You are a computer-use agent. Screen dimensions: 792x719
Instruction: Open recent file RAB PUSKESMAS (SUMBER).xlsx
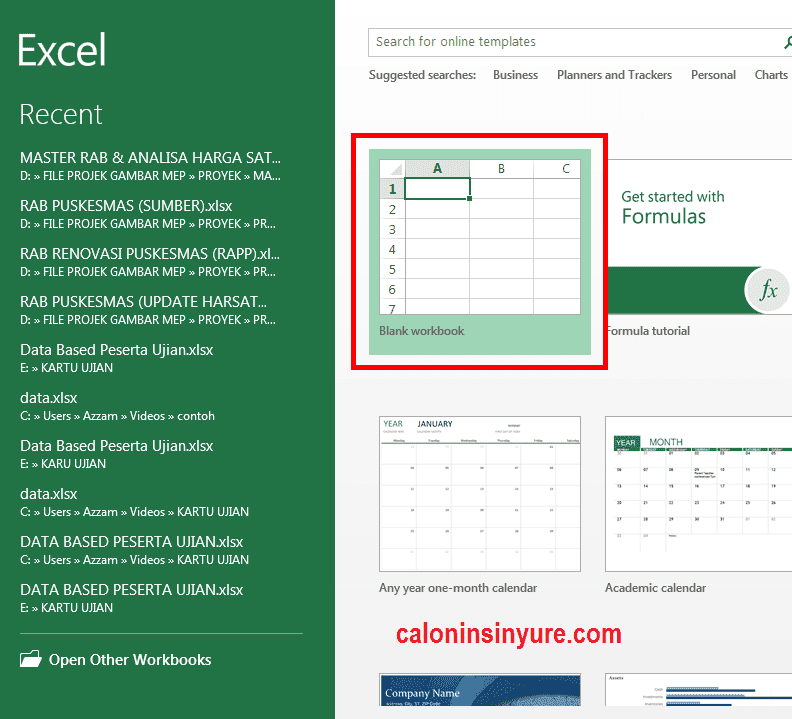click(148, 214)
